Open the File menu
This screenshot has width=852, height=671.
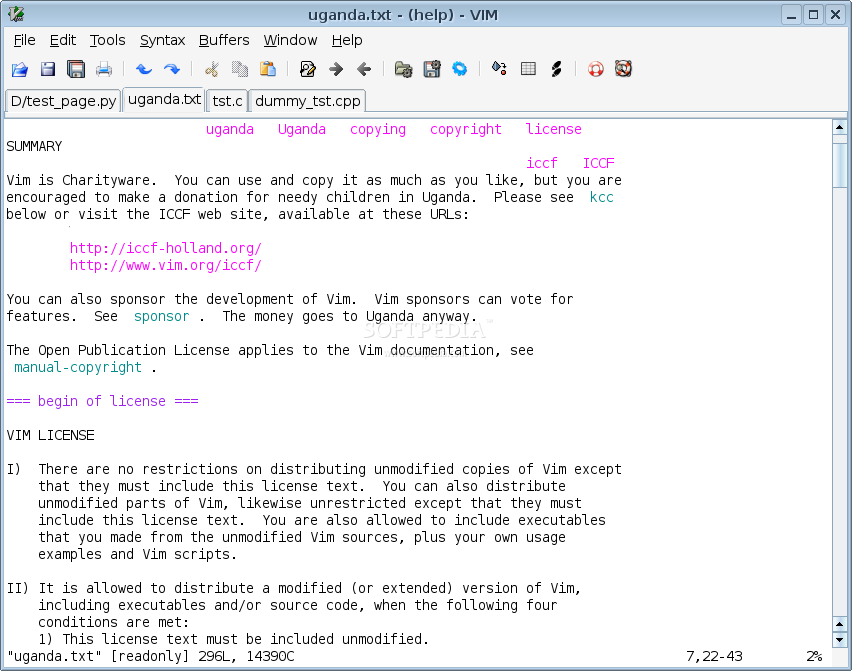coord(24,40)
